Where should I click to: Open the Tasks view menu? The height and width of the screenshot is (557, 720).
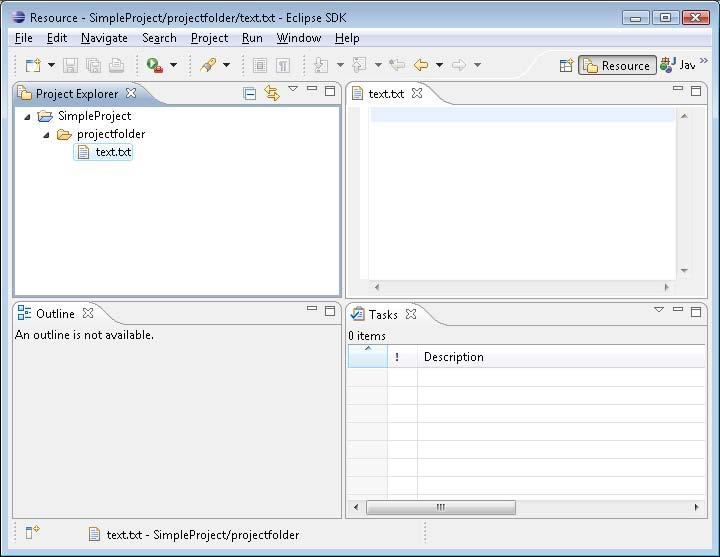(x=659, y=309)
